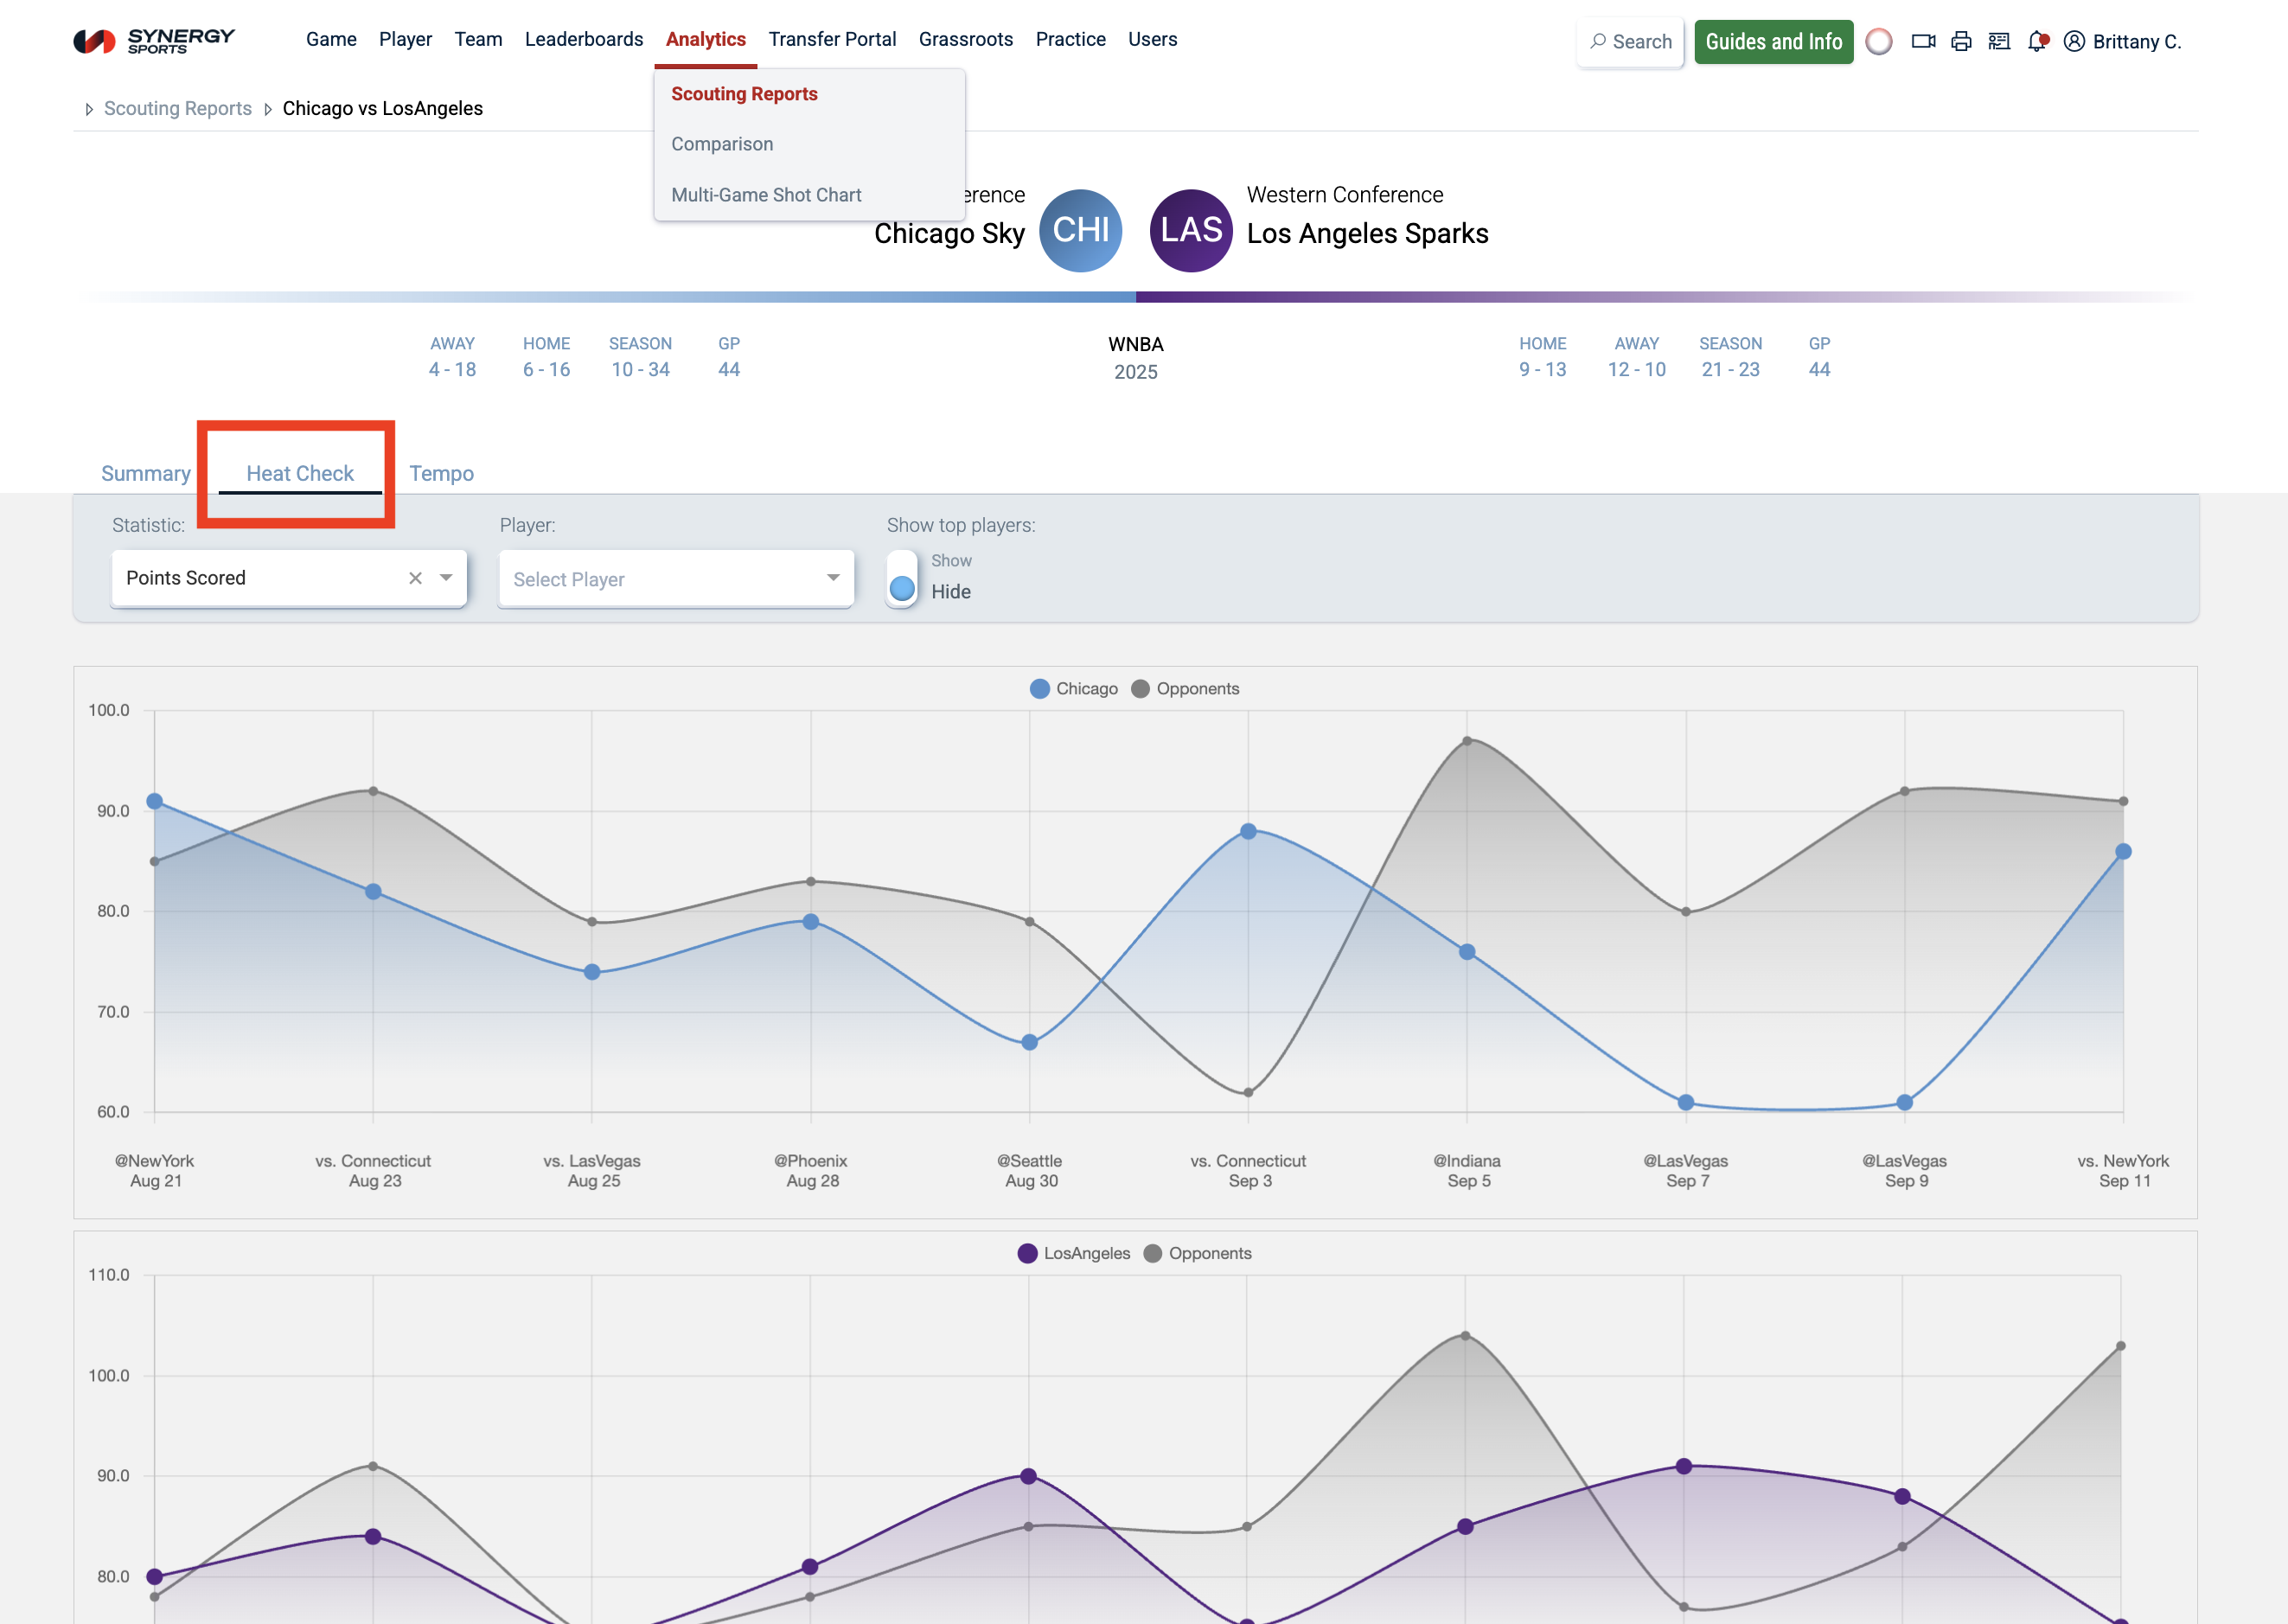The width and height of the screenshot is (2288, 1624).
Task: Open the Team menu
Action: point(478,40)
